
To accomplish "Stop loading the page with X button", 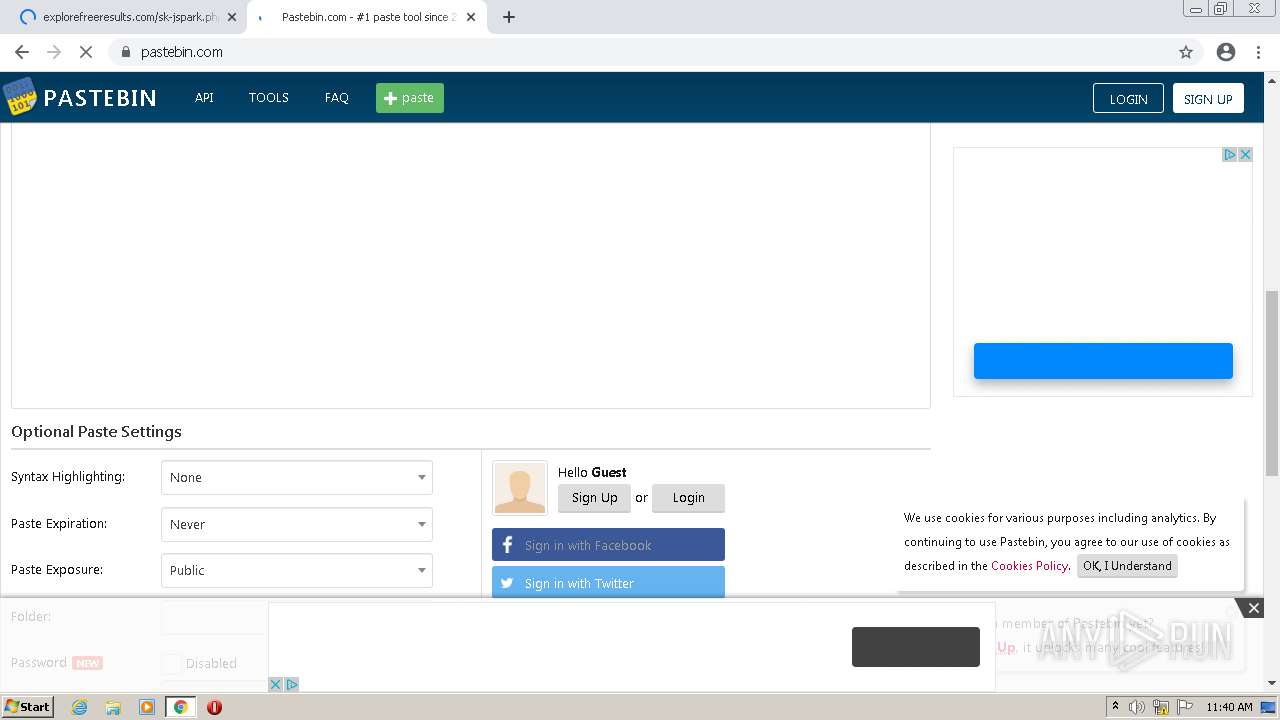I will click(x=86, y=52).
